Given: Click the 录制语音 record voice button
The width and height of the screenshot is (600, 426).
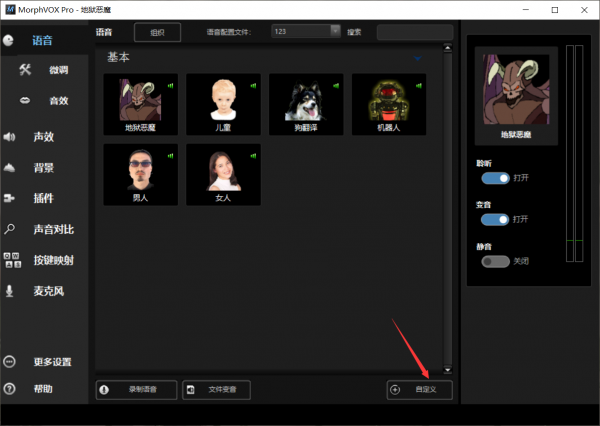Looking at the screenshot, I should coord(136,390).
